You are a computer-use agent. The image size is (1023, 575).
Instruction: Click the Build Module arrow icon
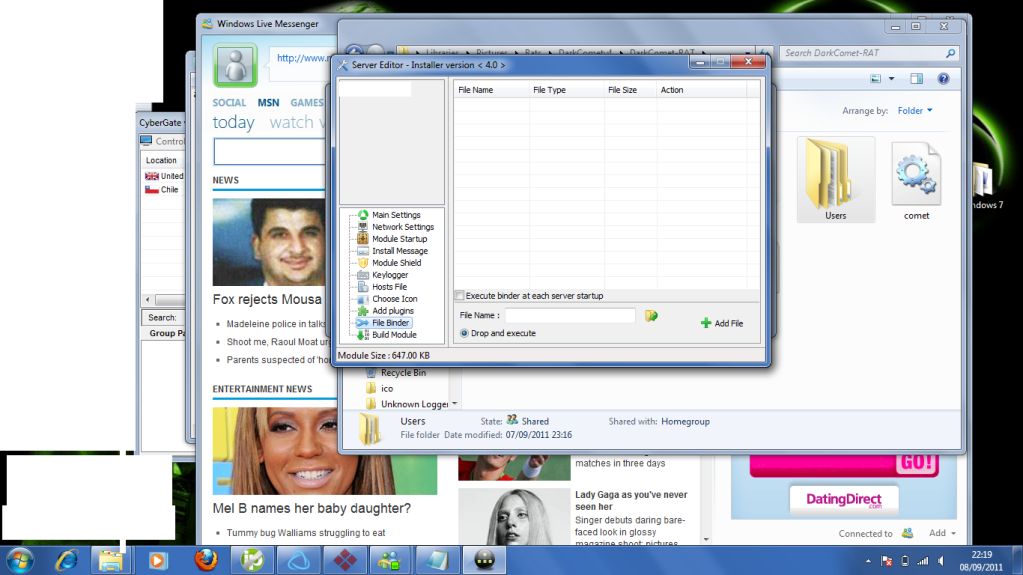pos(363,335)
